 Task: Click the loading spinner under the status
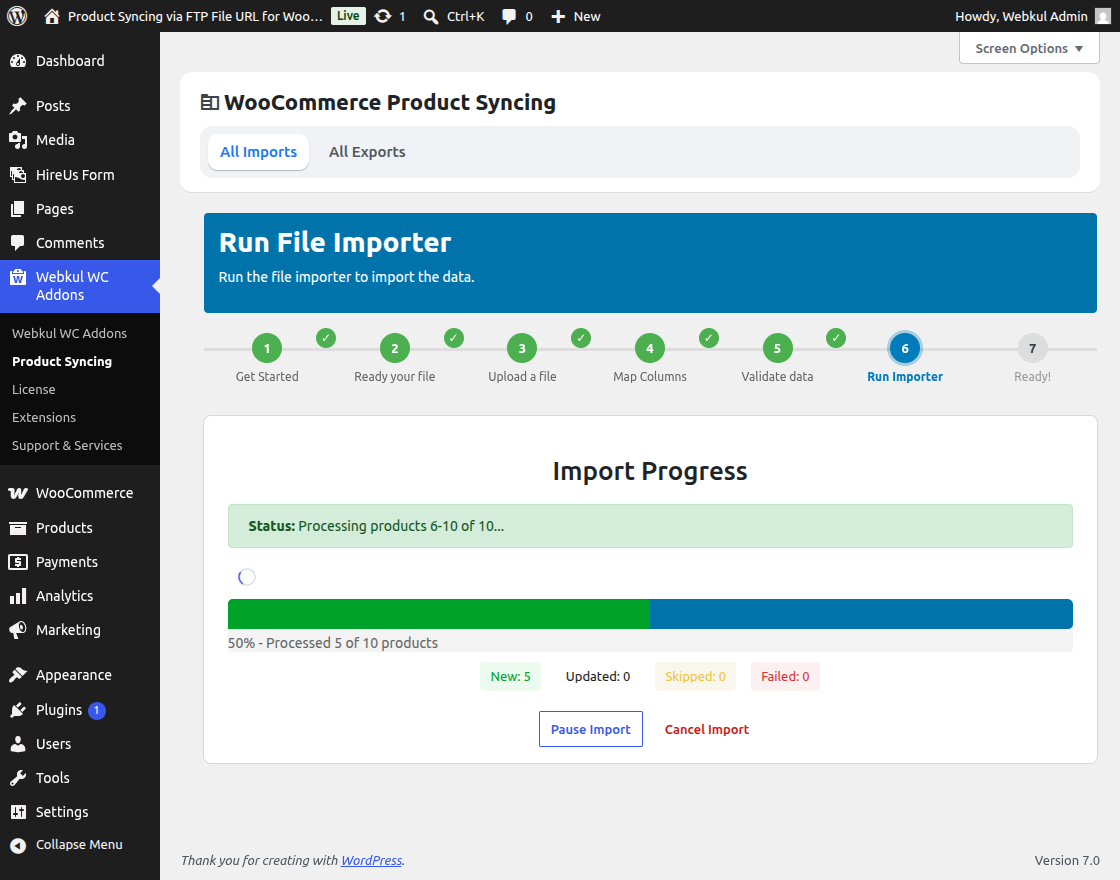pos(246,577)
